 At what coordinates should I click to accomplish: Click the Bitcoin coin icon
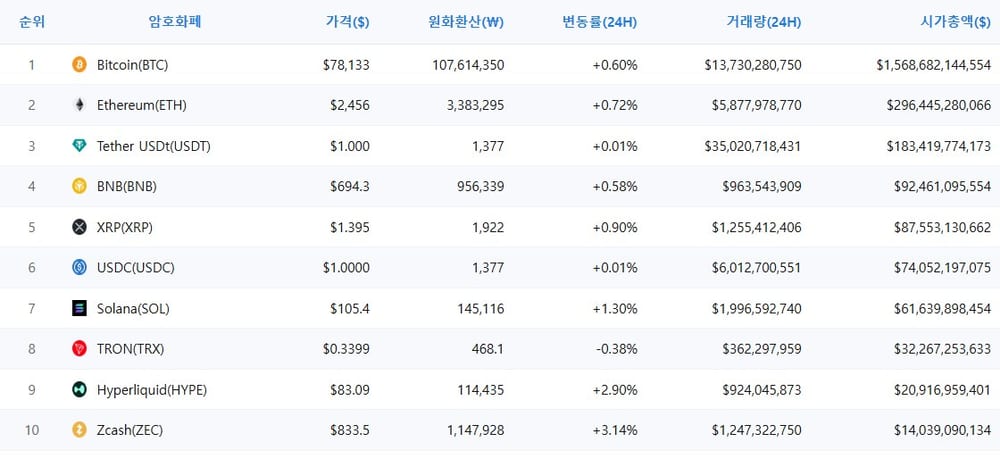79,64
